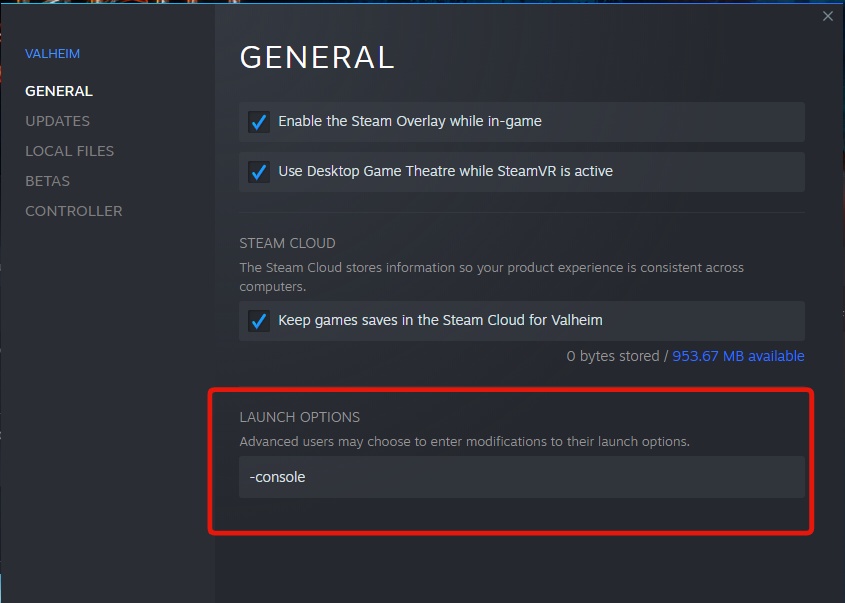Disable the Steam Cloud saves checkbox
Image resolution: width=845 pixels, height=603 pixels.
click(x=259, y=321)
